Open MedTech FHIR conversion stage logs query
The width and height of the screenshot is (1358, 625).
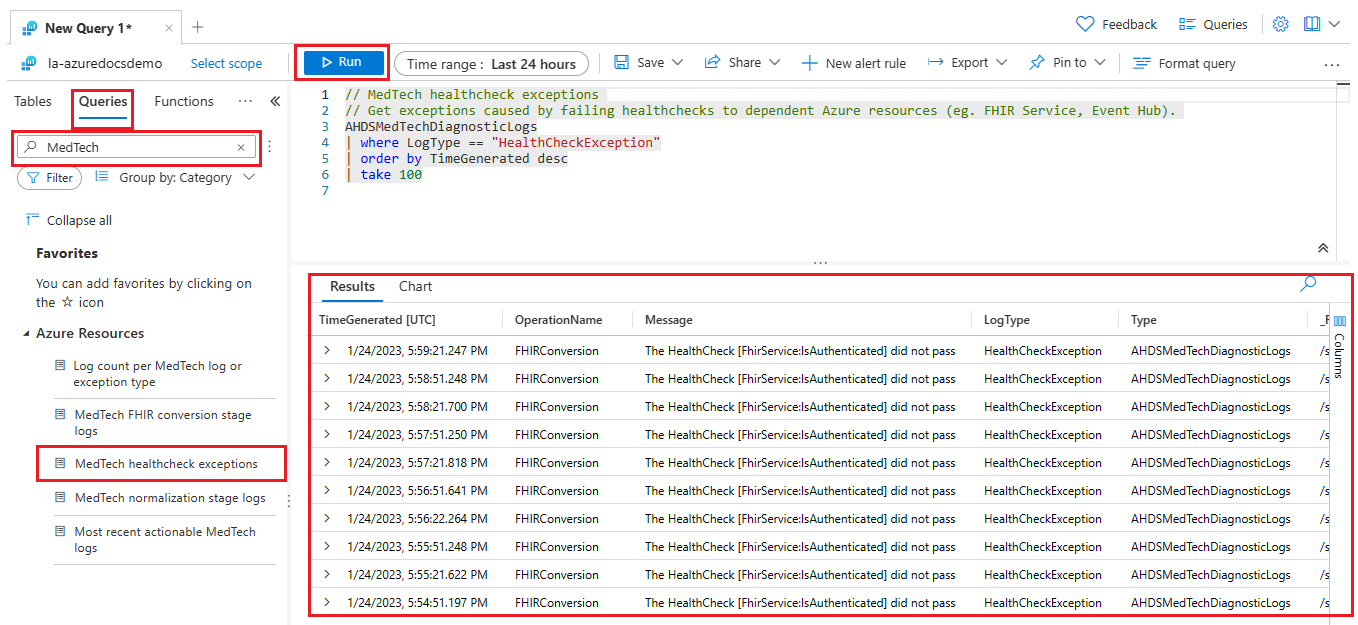click(163, 423)
